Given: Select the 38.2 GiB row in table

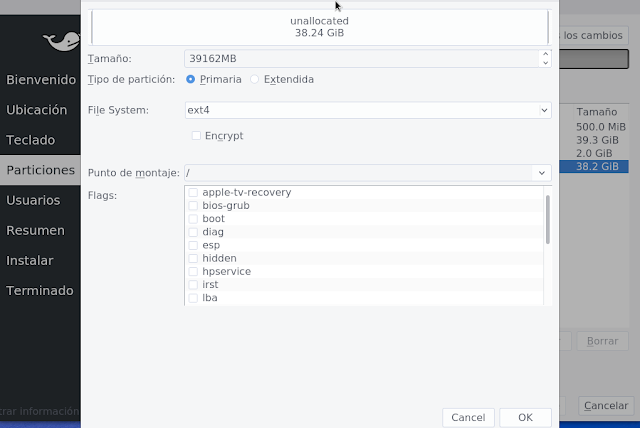Looking at the screenshot, I should (594, 166).
